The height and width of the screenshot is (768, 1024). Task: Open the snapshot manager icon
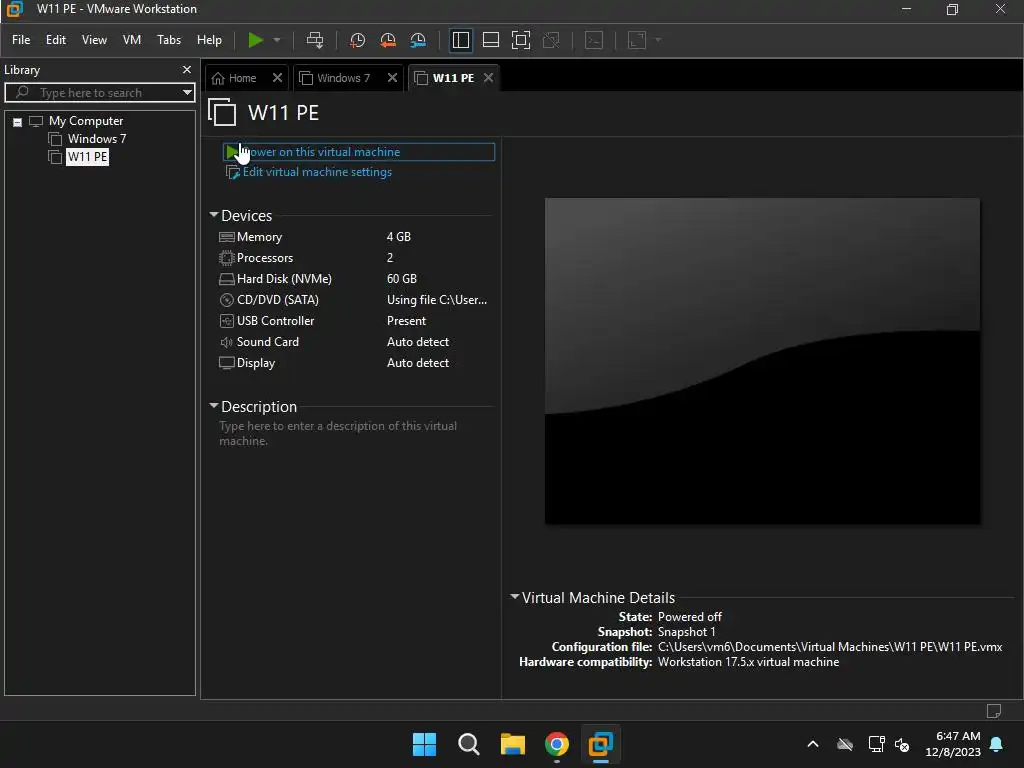[x=418, y=40]
